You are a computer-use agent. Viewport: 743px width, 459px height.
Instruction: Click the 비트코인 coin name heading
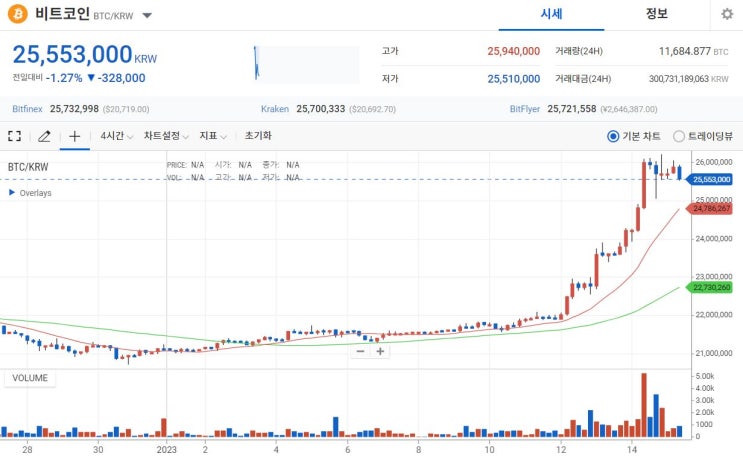point(62,14)
